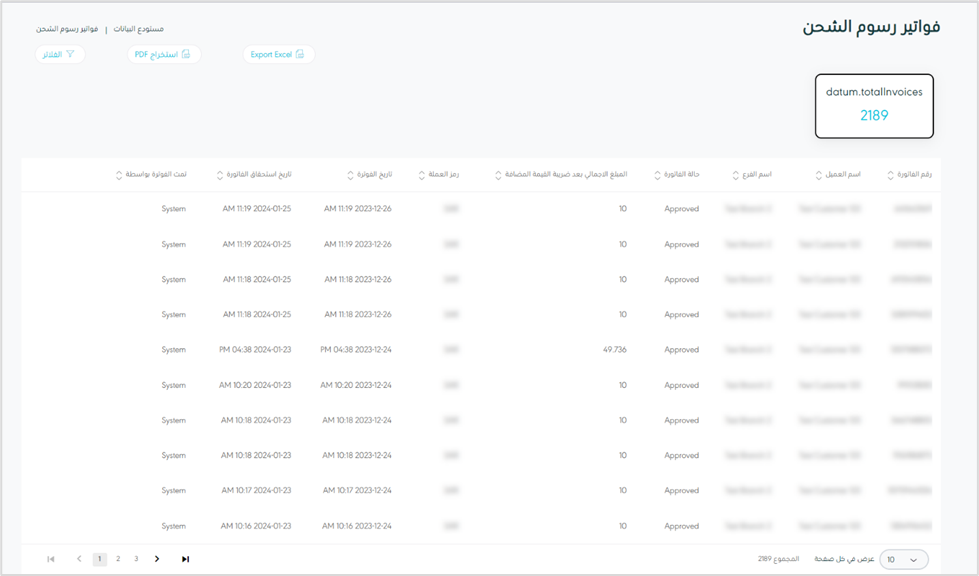Image resolution: width=979 pixels, height=576 pixels.
Task: Sort by total amount after VAT column arrows
Action: [498, 175]
